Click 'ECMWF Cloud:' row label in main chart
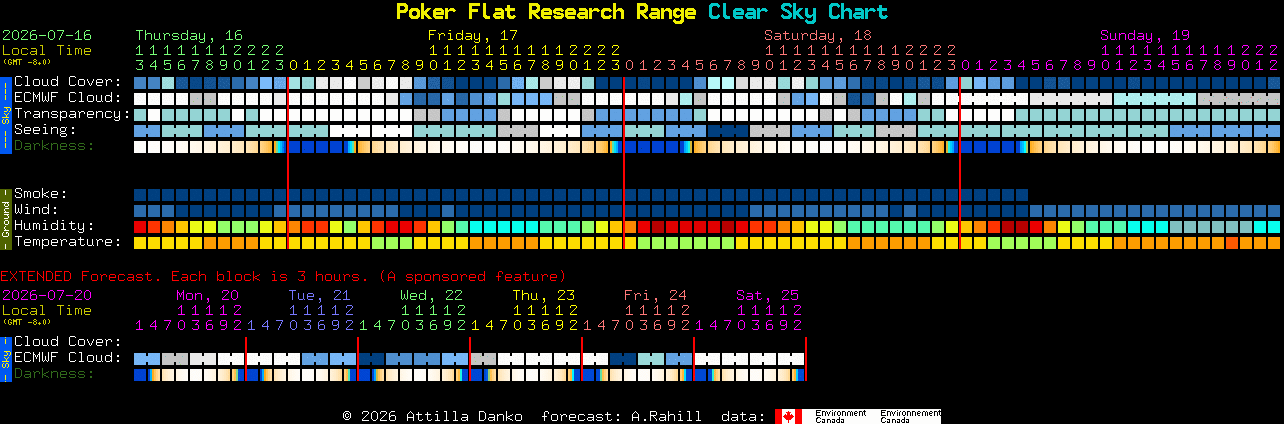This screenshot has height=424, width=1284. coord(68,98)
